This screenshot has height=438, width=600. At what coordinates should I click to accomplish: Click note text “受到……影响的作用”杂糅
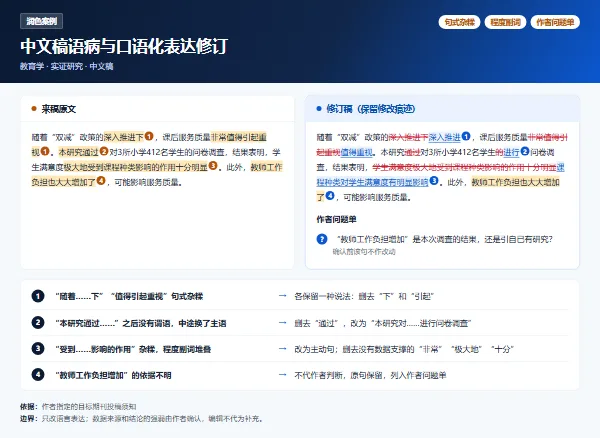click(133, 349)
